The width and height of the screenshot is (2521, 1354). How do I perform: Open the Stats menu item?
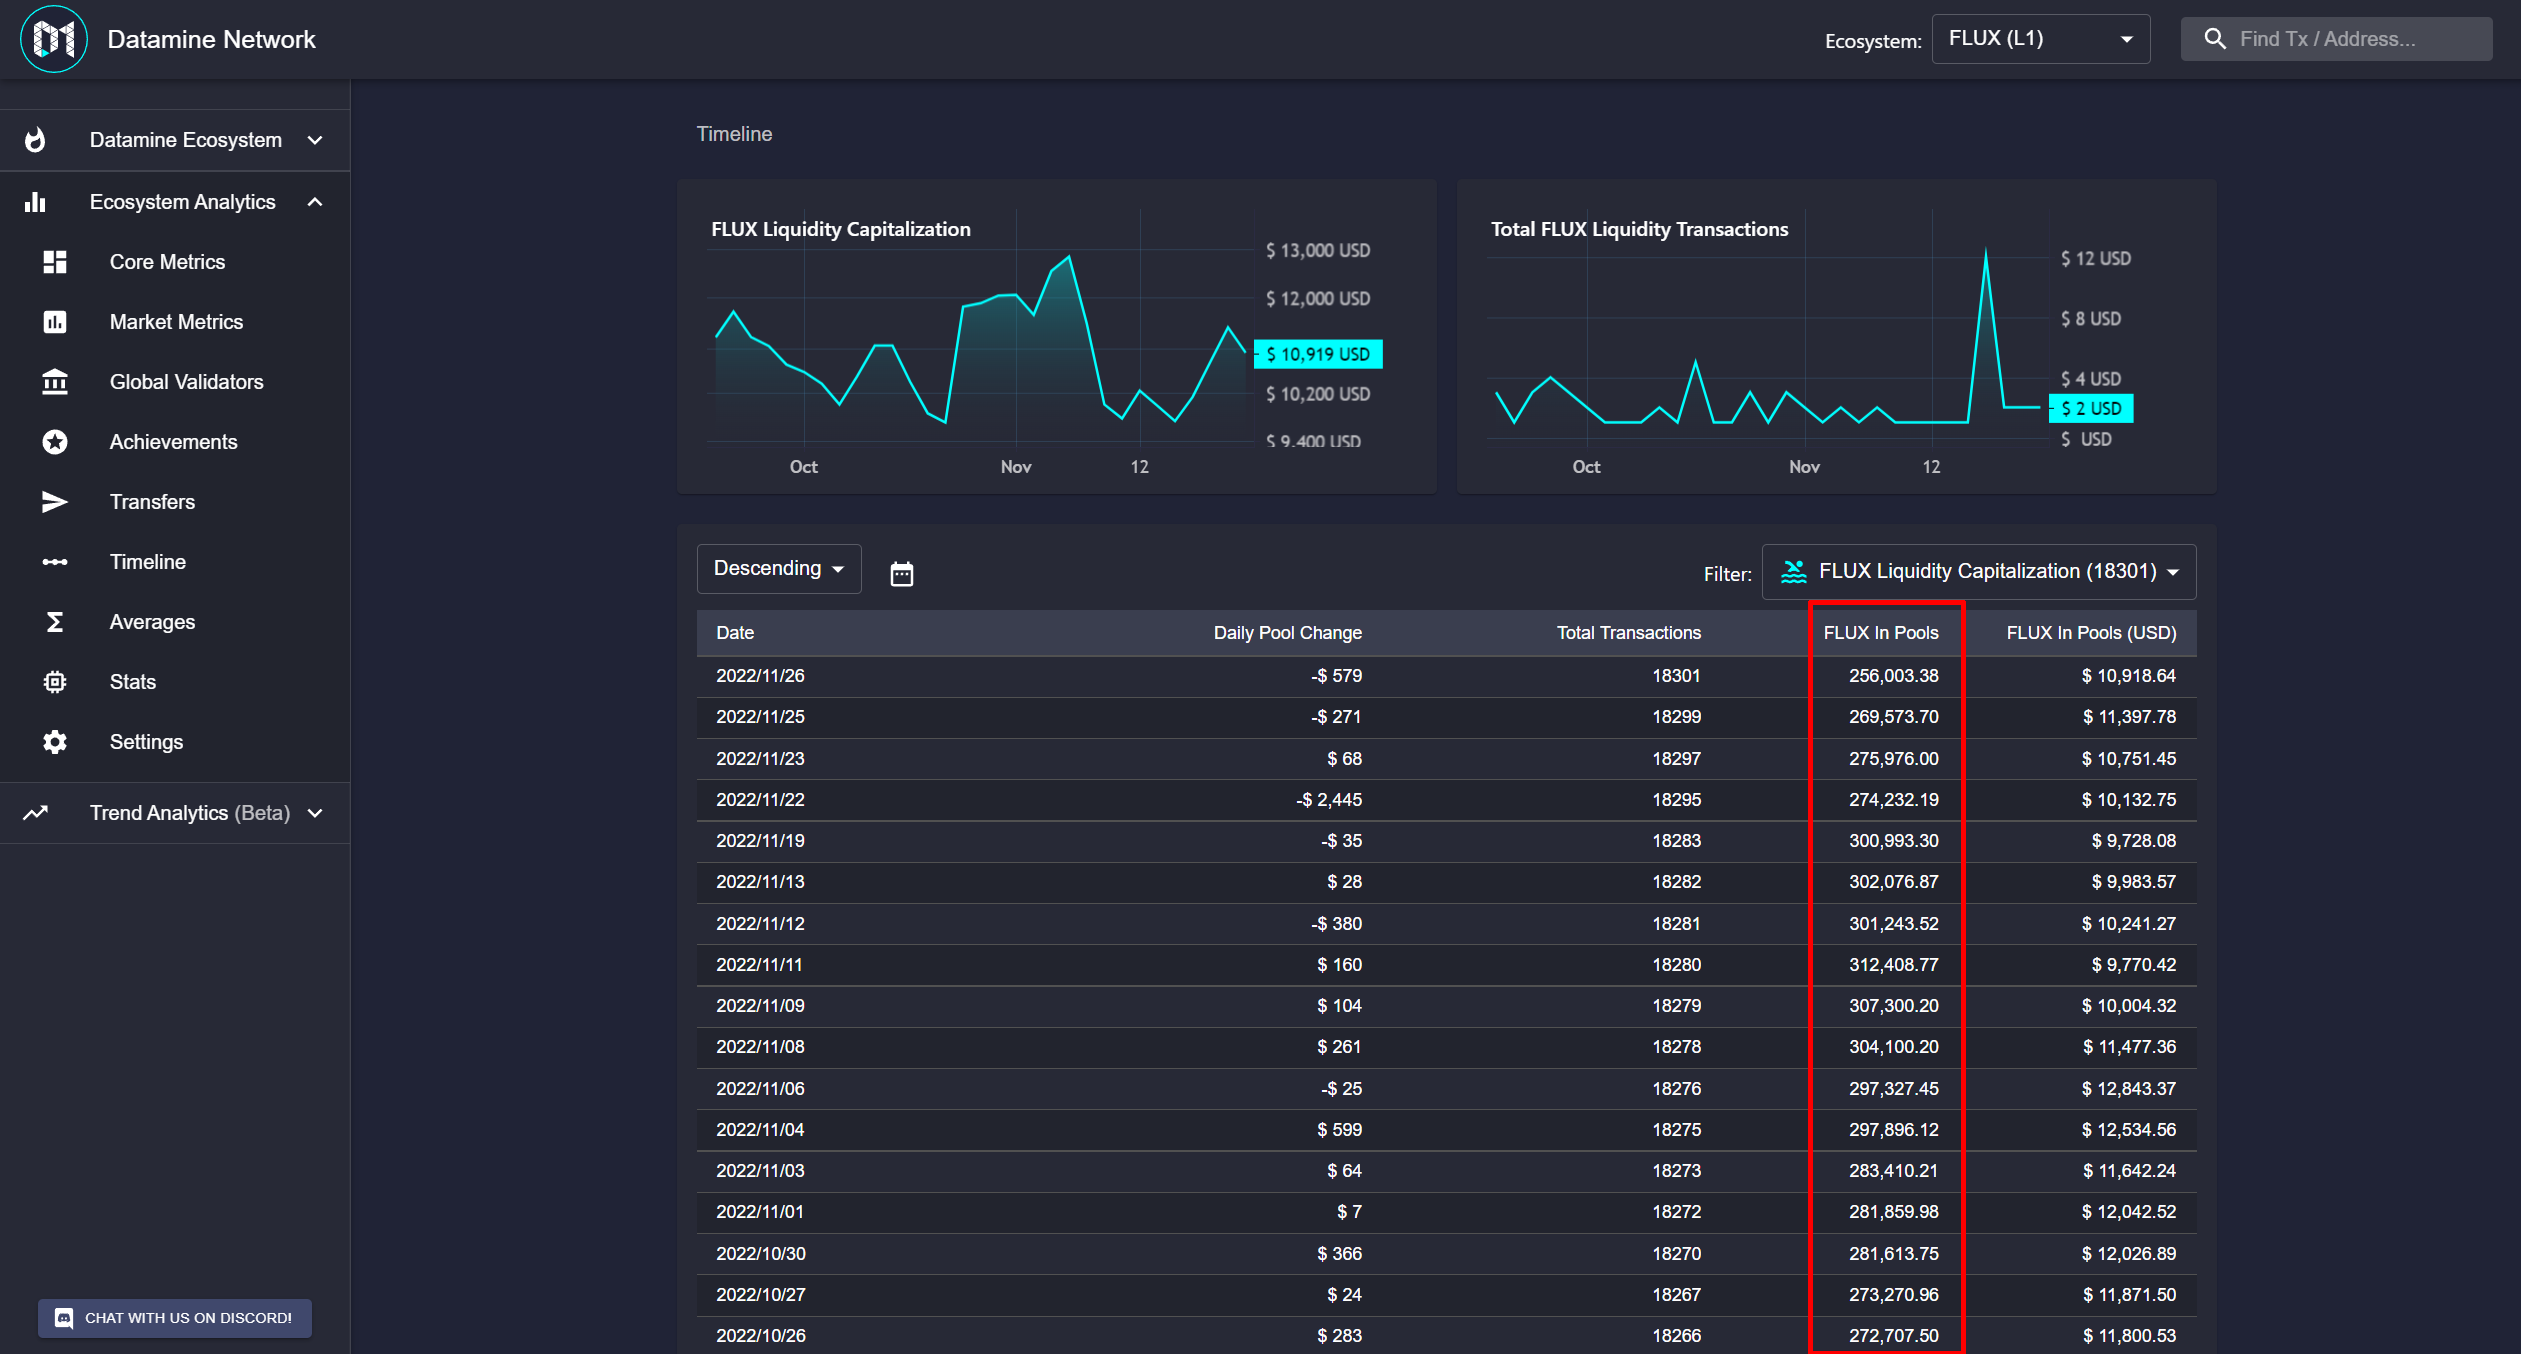(133, 682)
